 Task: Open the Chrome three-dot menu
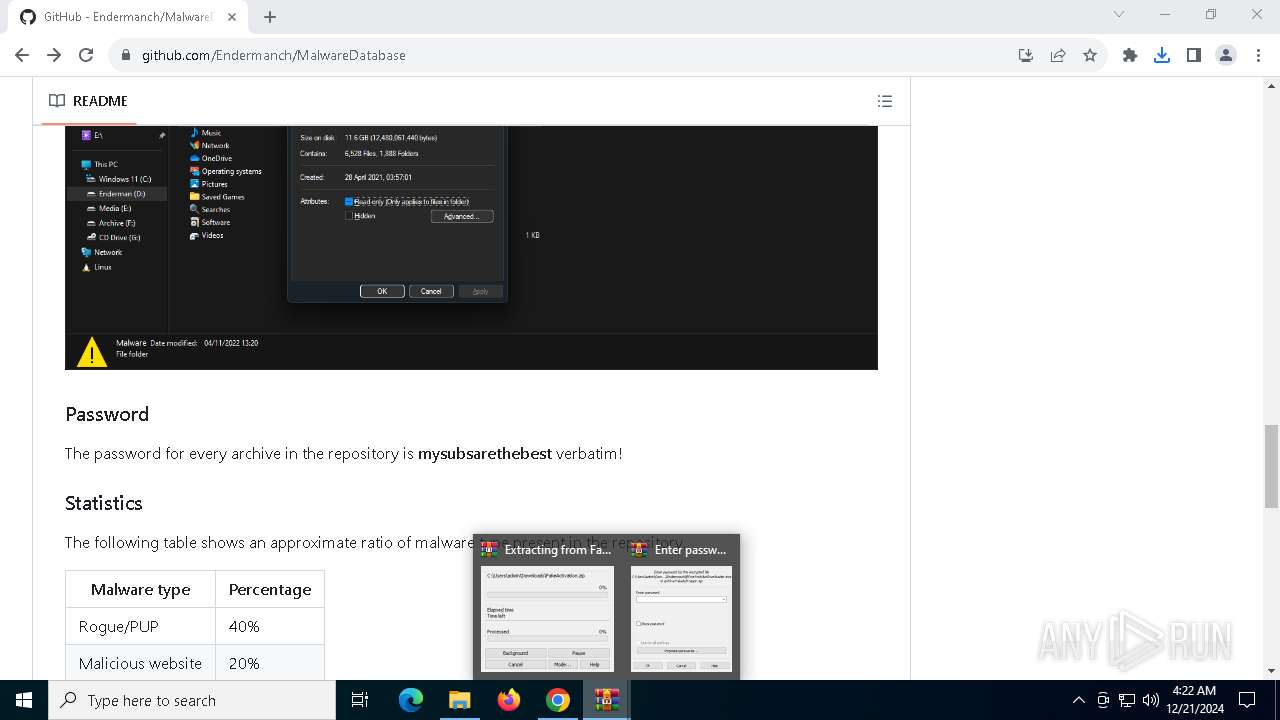point(1257,55)
